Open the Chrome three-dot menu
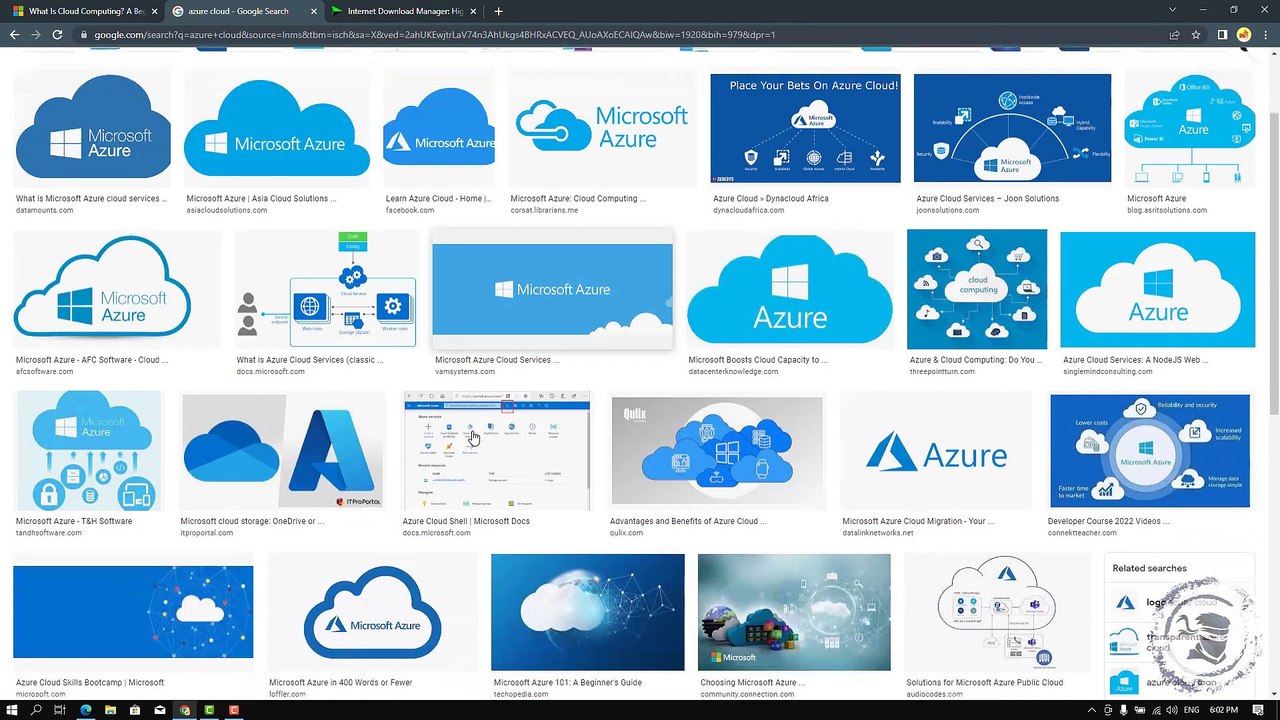The width and height of the screenshot is (1280, 720). click(x=1265, y=35)
